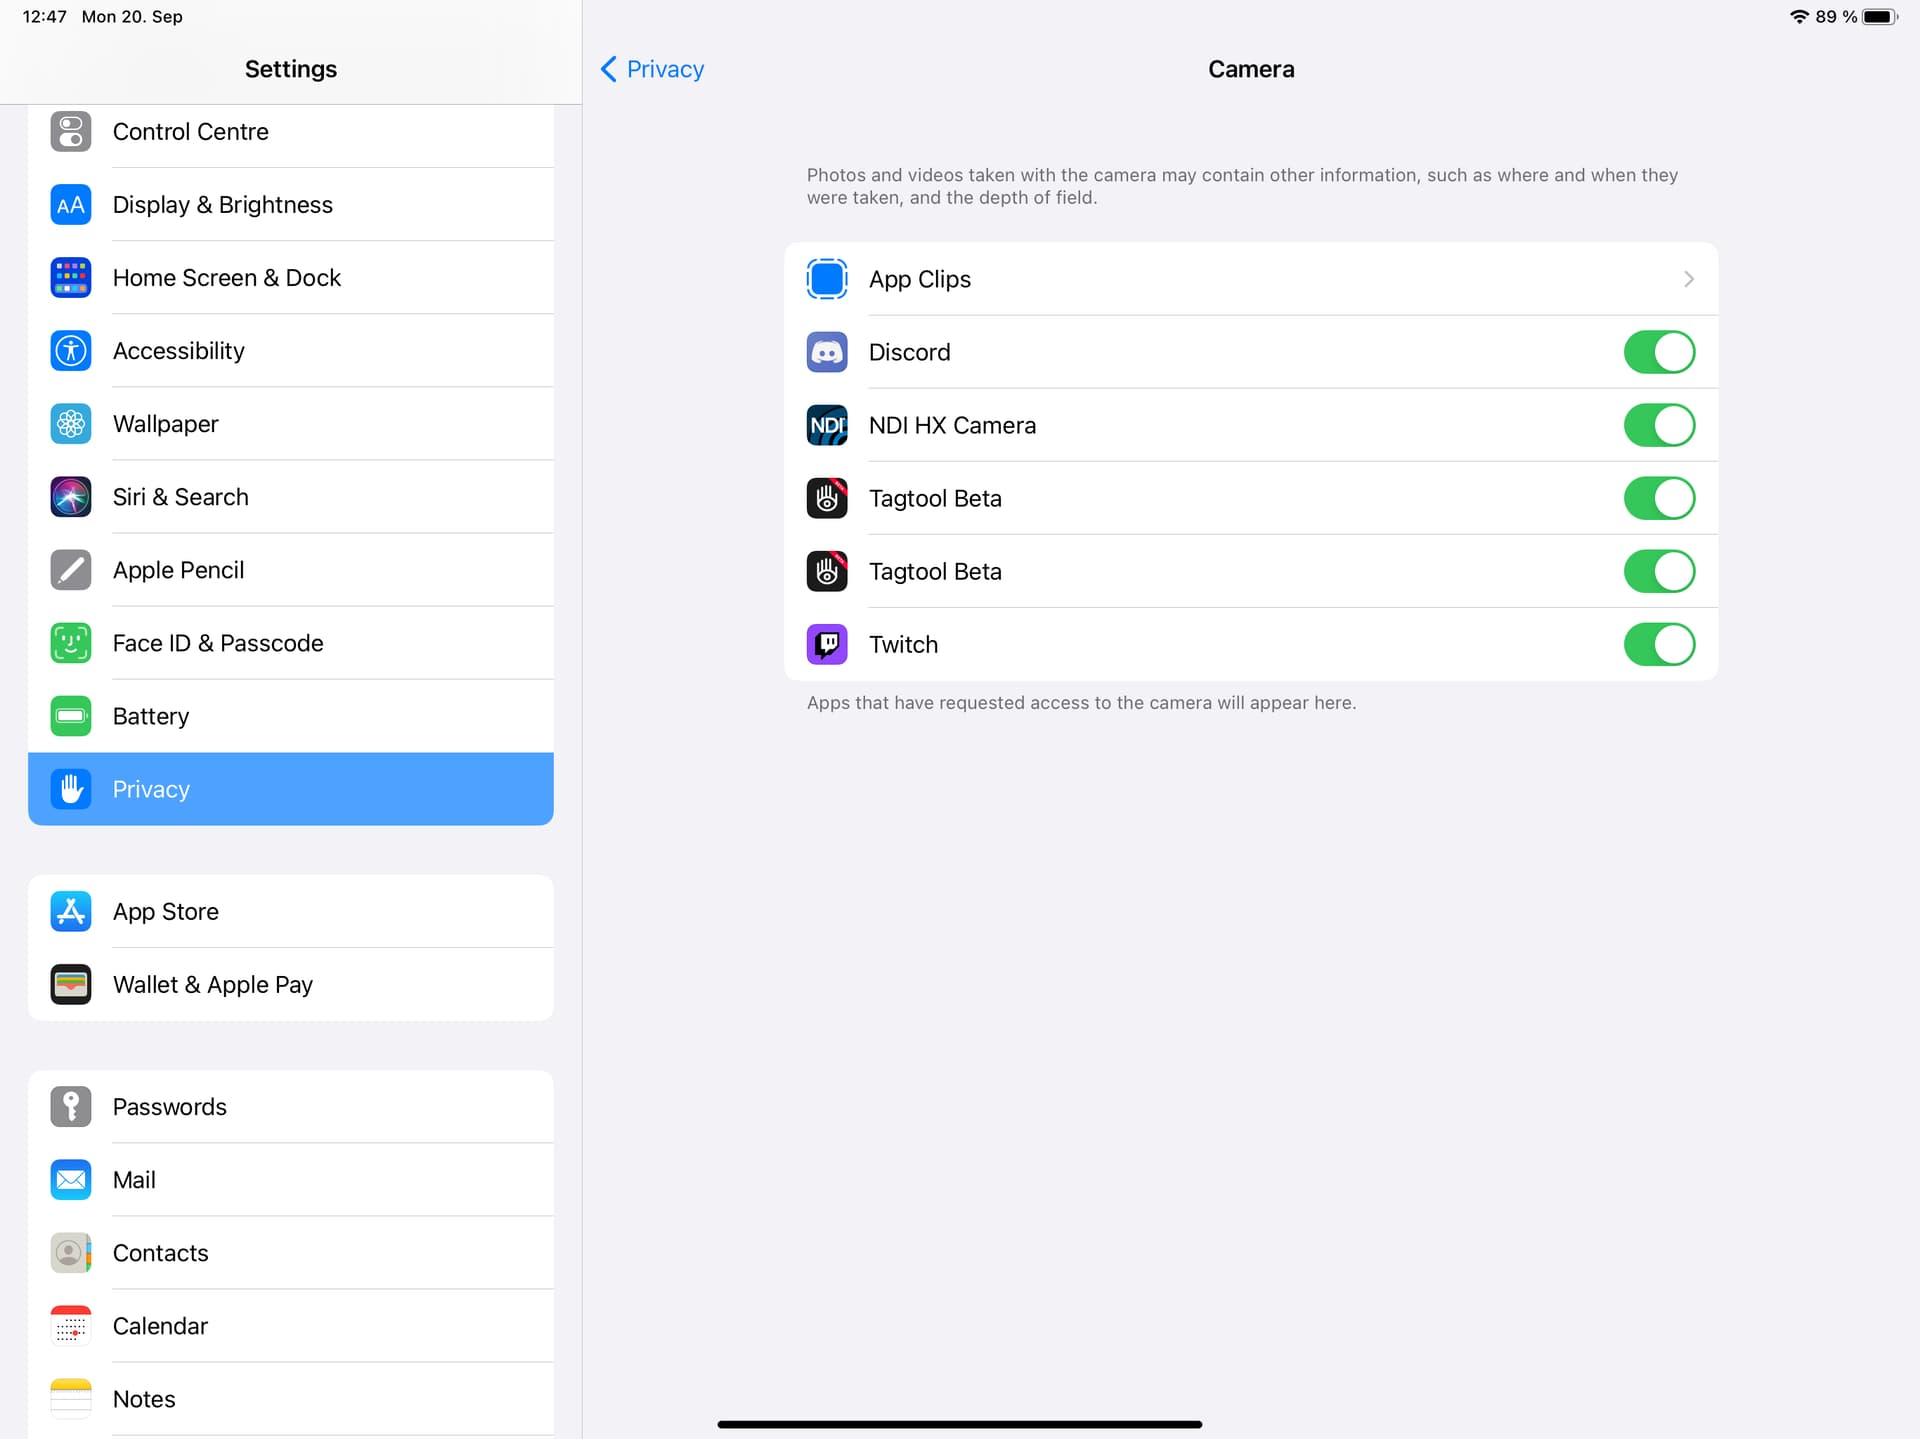Tap the Face ID & Passcode icon
Viewport: 1920px width, 1439px height.
(71, 643)
